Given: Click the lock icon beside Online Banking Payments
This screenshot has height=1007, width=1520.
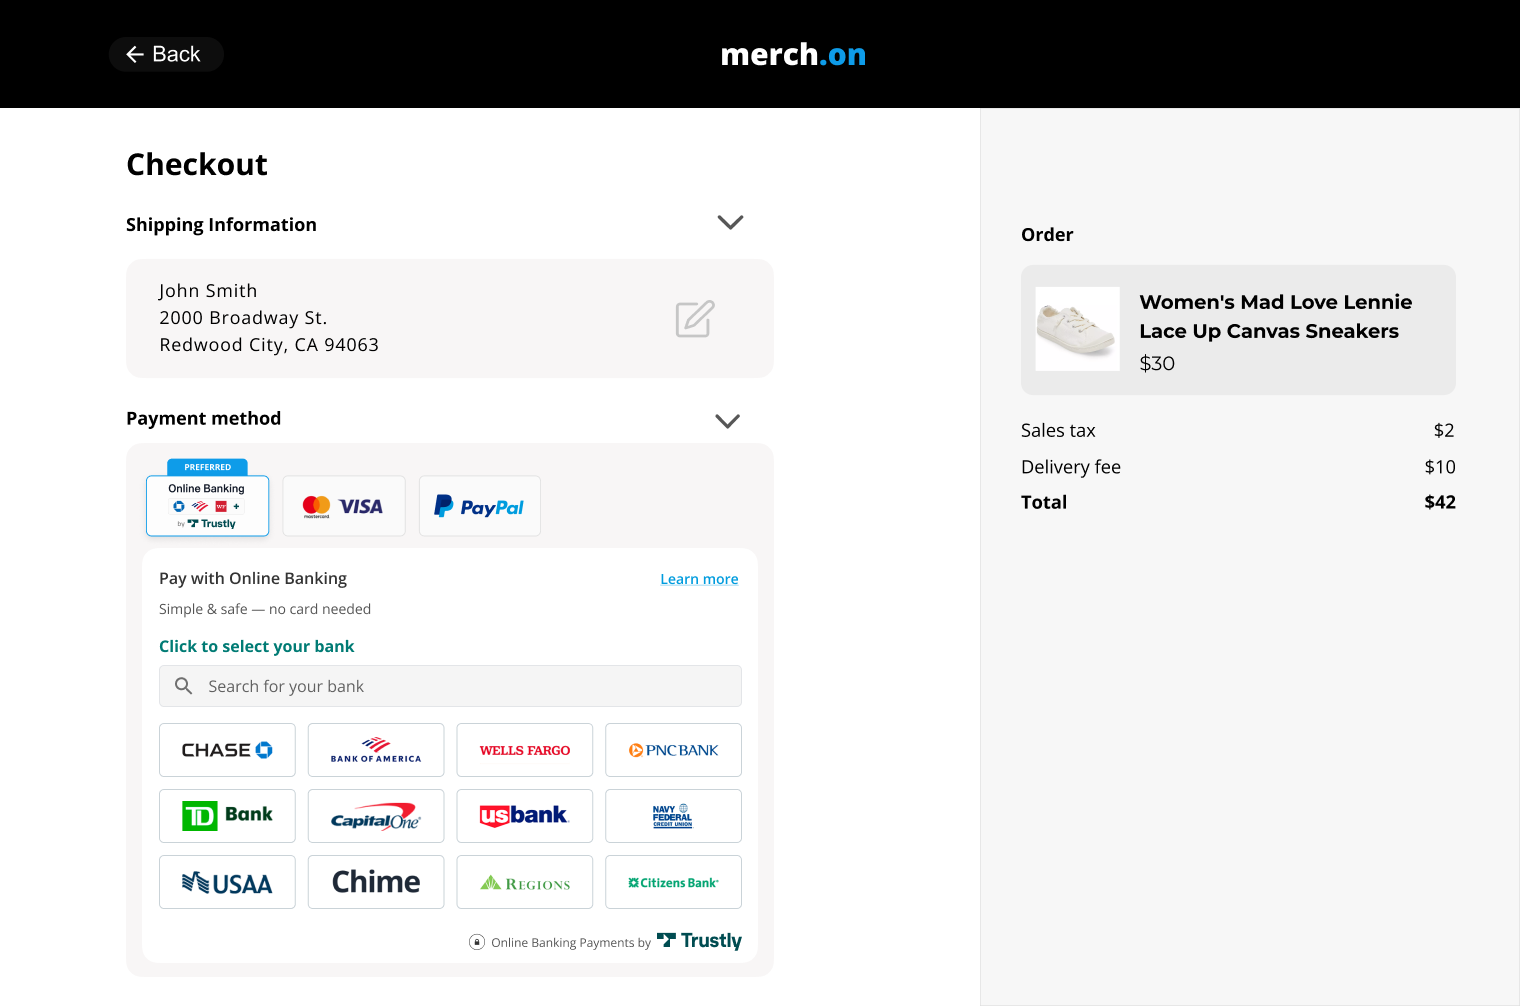Looking at the screenshot, I should [477, 942].
